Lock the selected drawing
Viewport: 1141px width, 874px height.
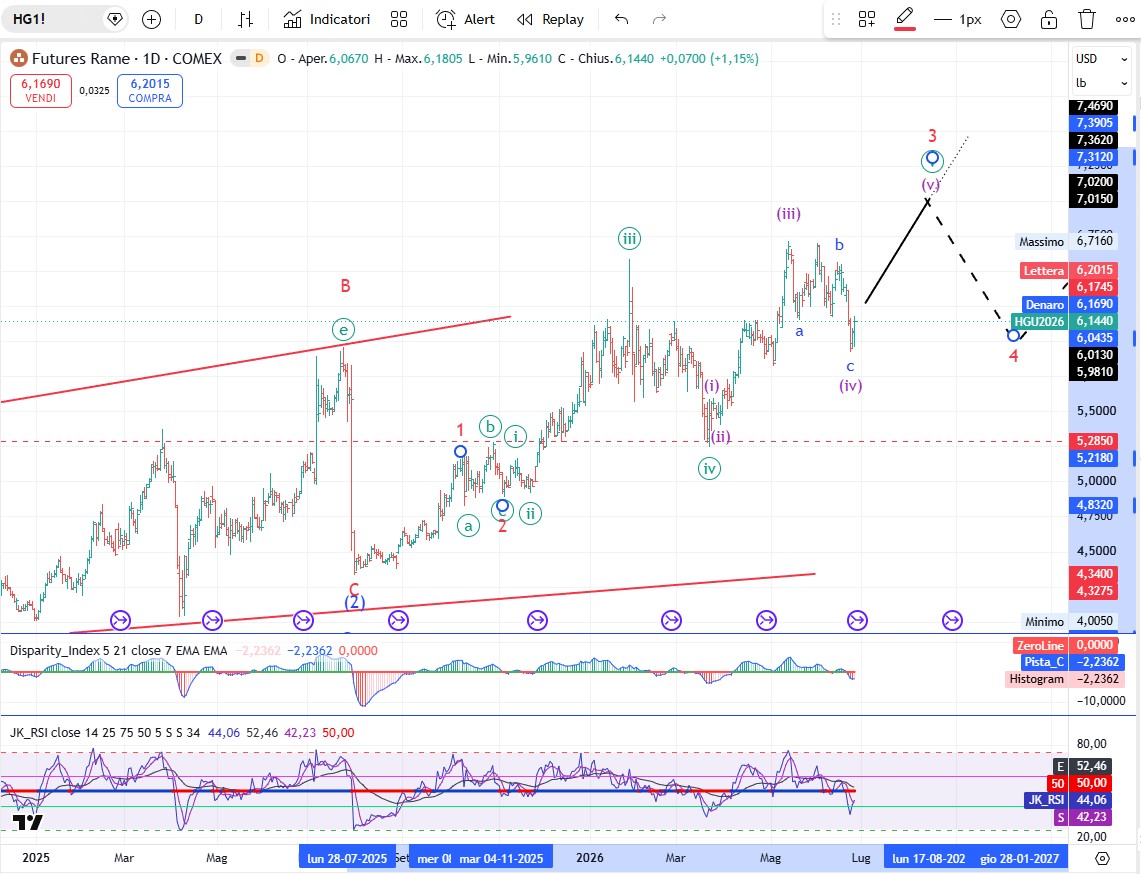pyautogui.click(x=1049, y=20)
